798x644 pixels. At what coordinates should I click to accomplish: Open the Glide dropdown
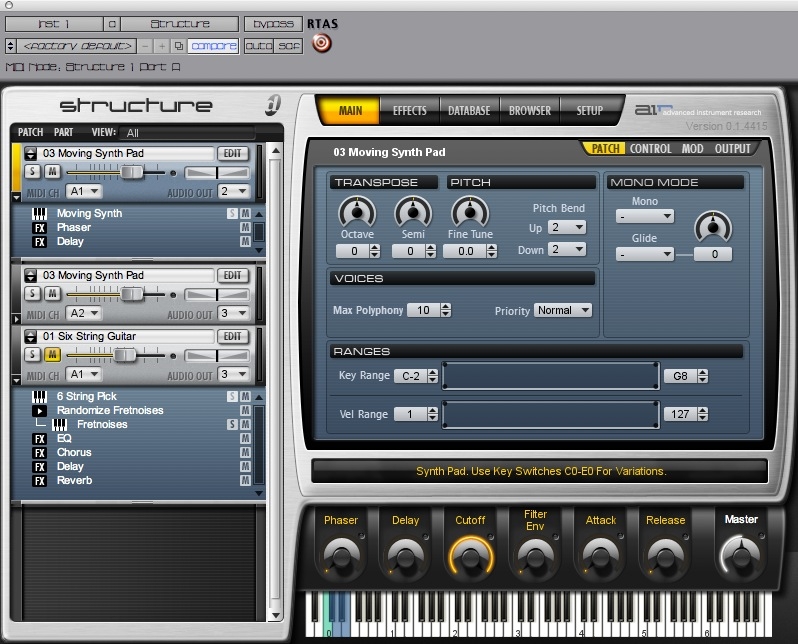(x=645, y=254)
